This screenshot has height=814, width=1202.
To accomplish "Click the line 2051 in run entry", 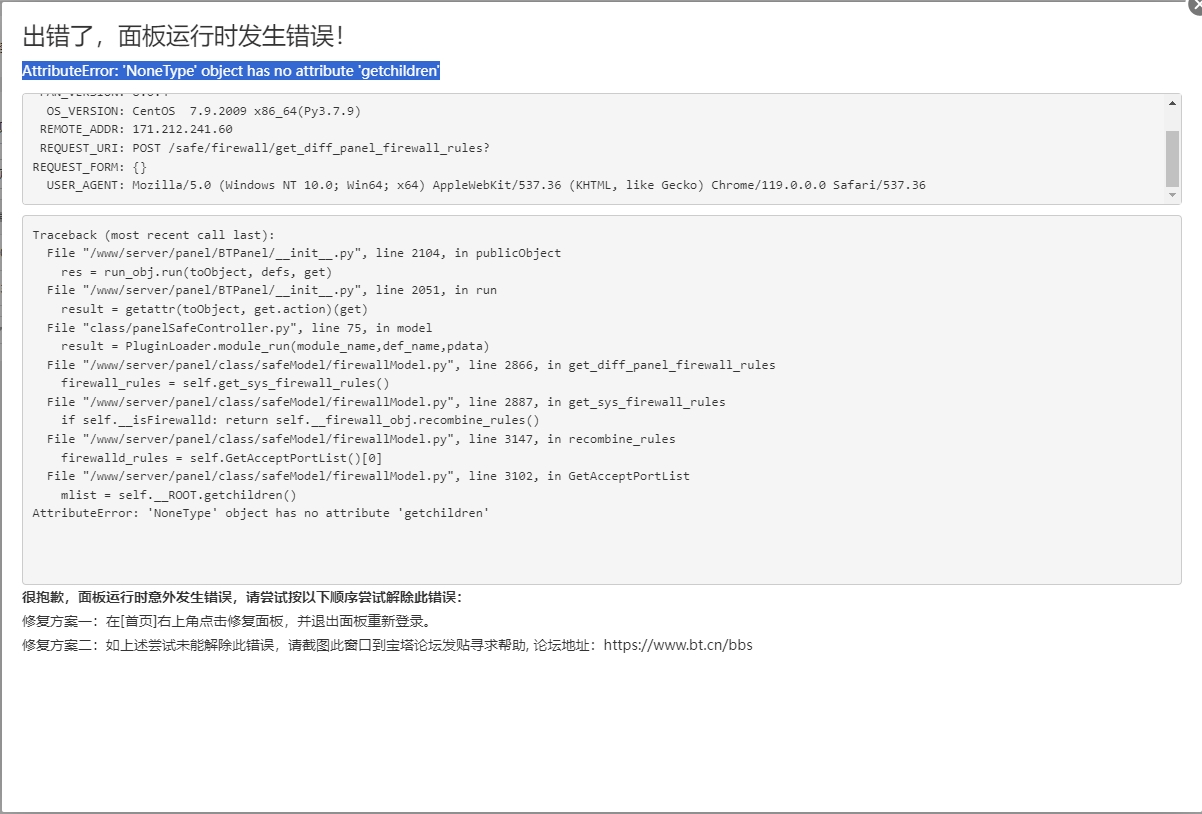I will point(271,290).
